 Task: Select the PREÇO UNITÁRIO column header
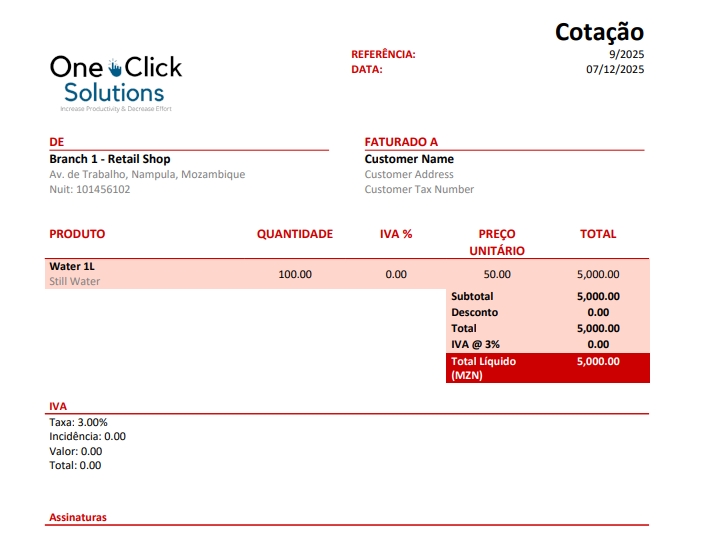pyautogui.click(x=497, y=242)
